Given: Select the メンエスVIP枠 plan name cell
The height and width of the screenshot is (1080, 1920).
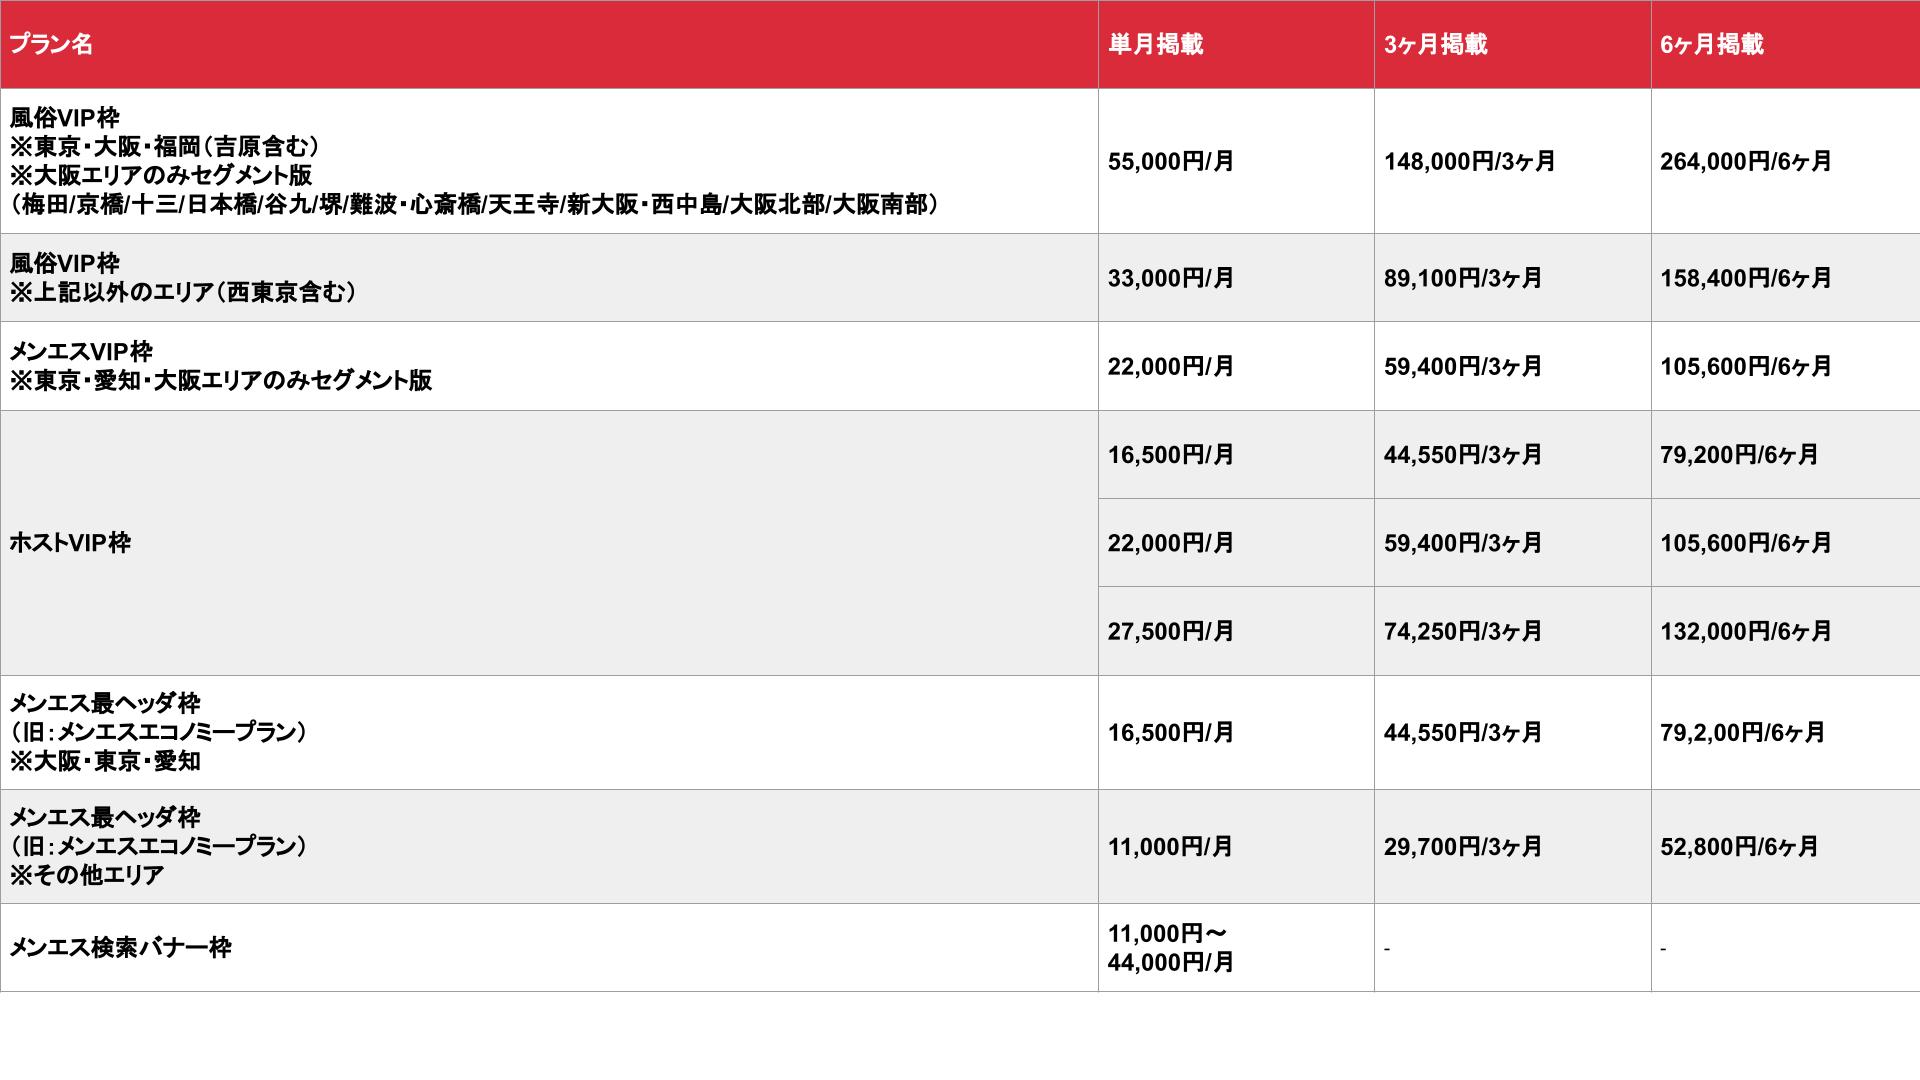Looking at the screenshot, I should coord(549,366).
